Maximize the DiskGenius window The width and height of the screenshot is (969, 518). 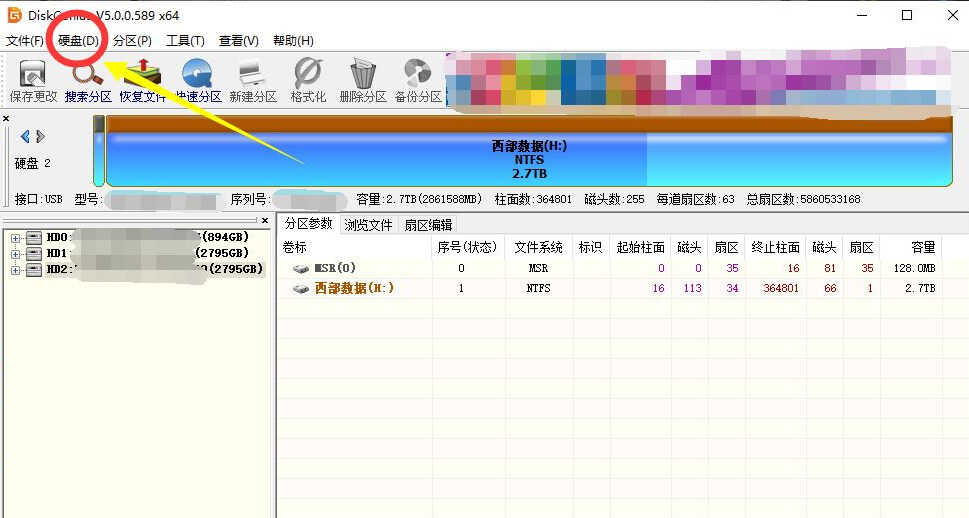[x=907, y=15]
